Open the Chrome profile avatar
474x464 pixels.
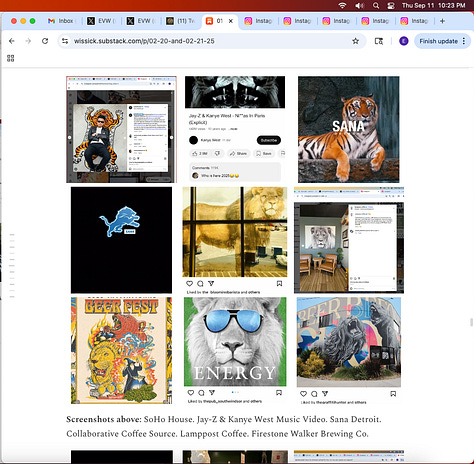[x=404, y=41]
